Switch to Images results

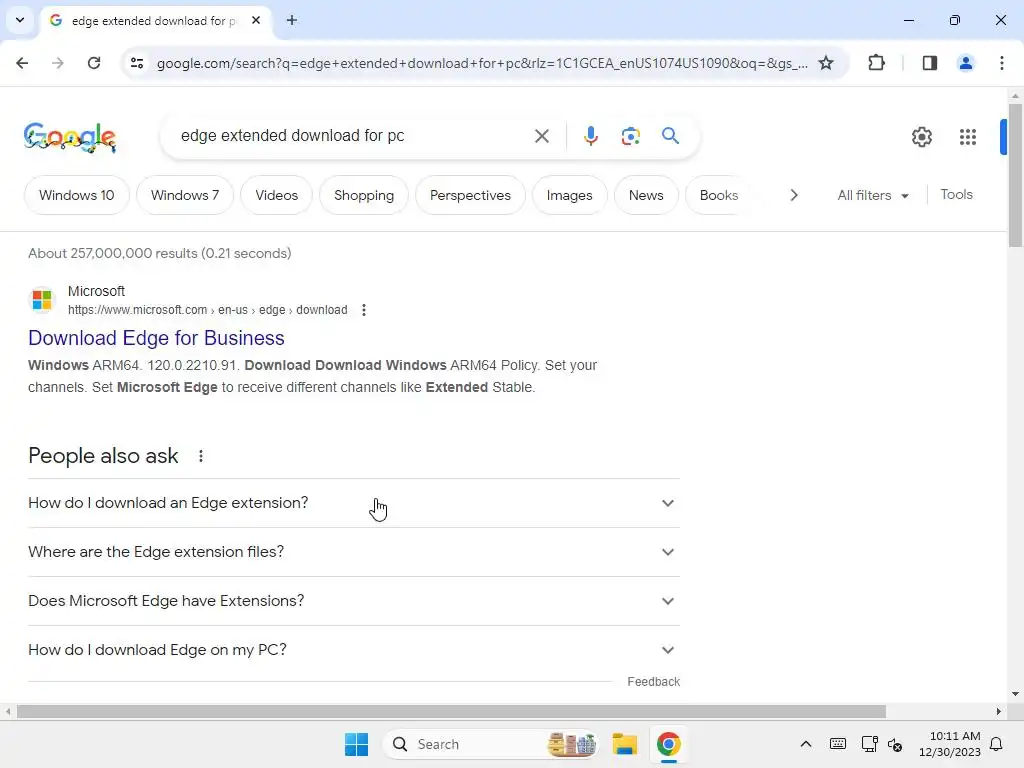[x=569, y=195]
